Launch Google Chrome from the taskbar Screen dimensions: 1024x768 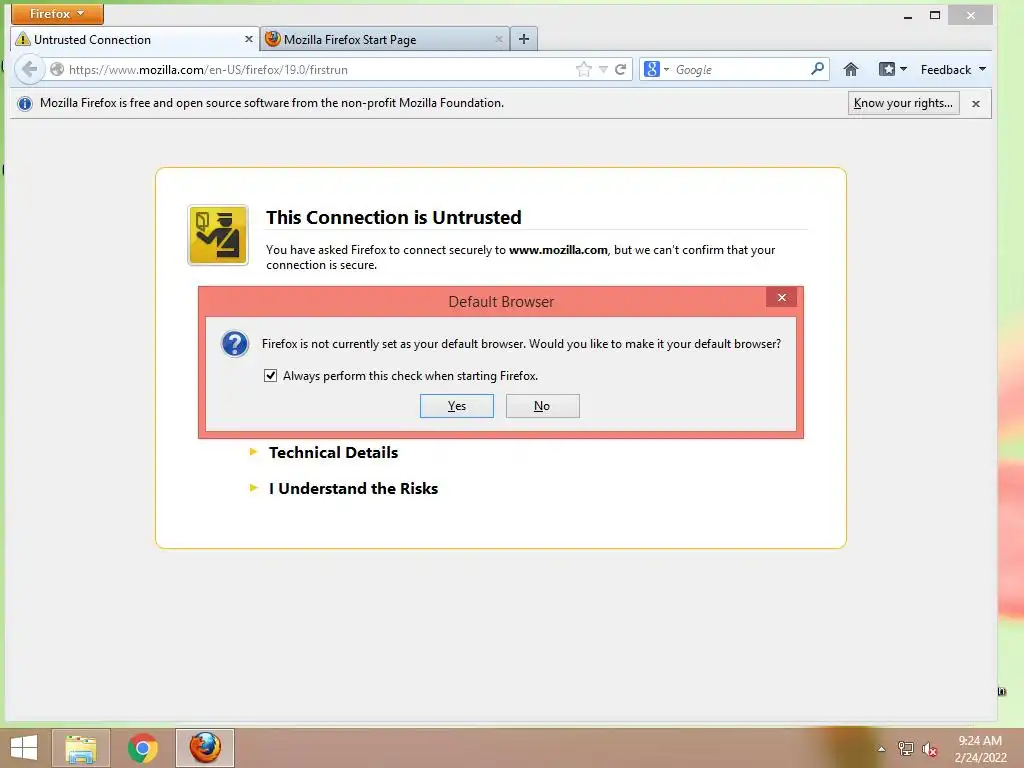[x=142, y=748]
